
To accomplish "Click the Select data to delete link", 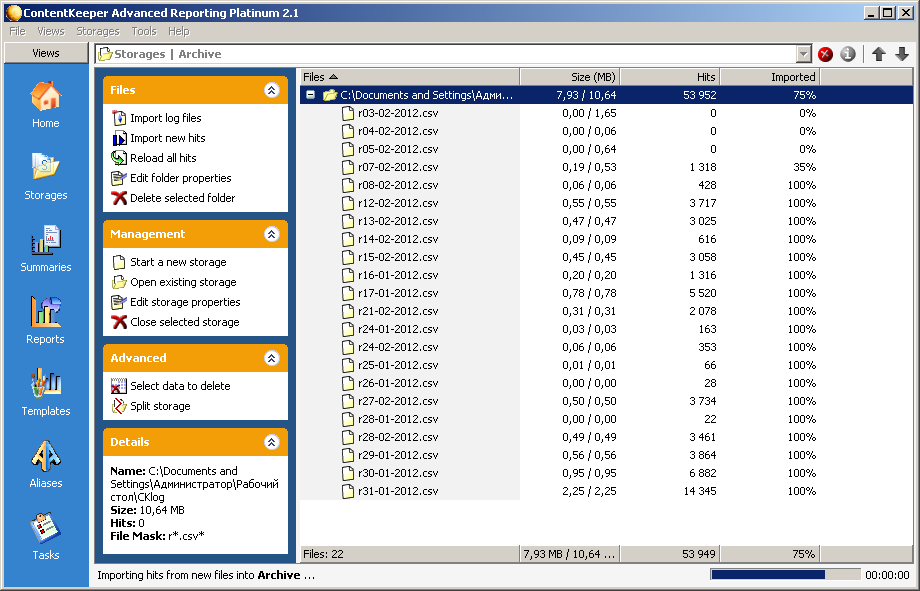I will 180,386.
